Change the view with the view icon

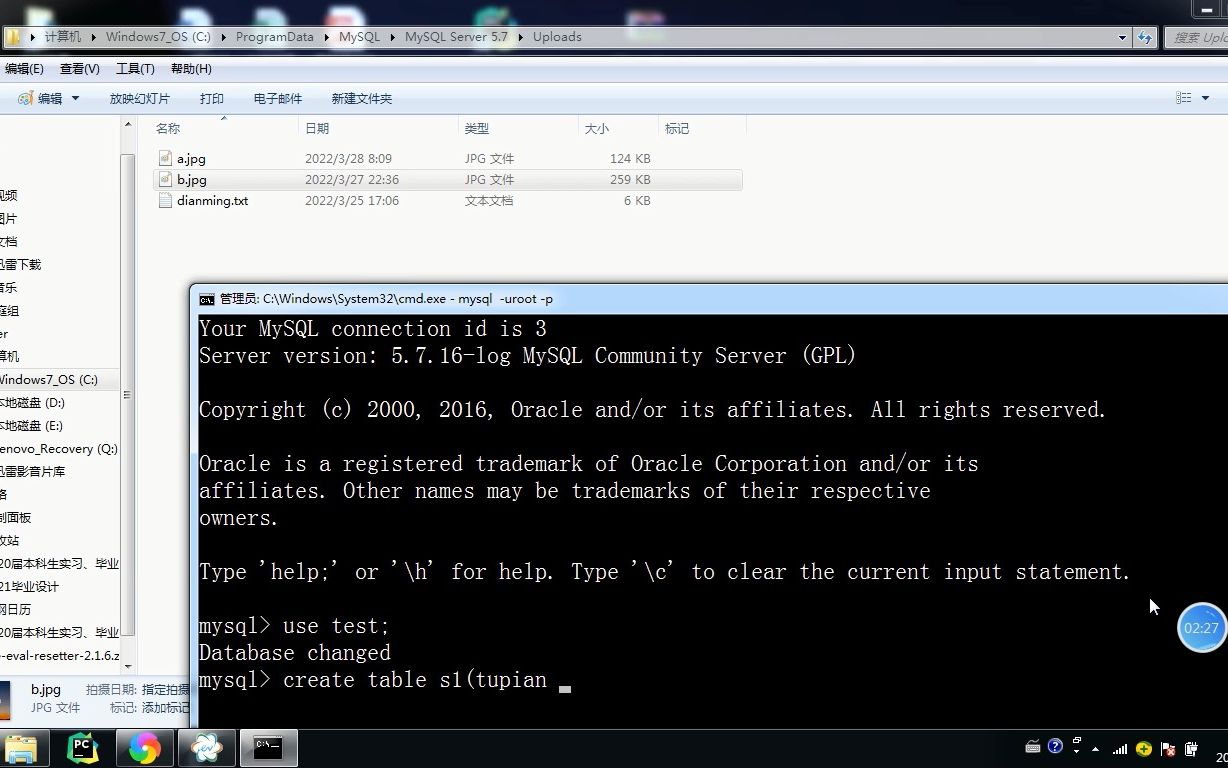pyautogui.click(x=1184, y=98)
